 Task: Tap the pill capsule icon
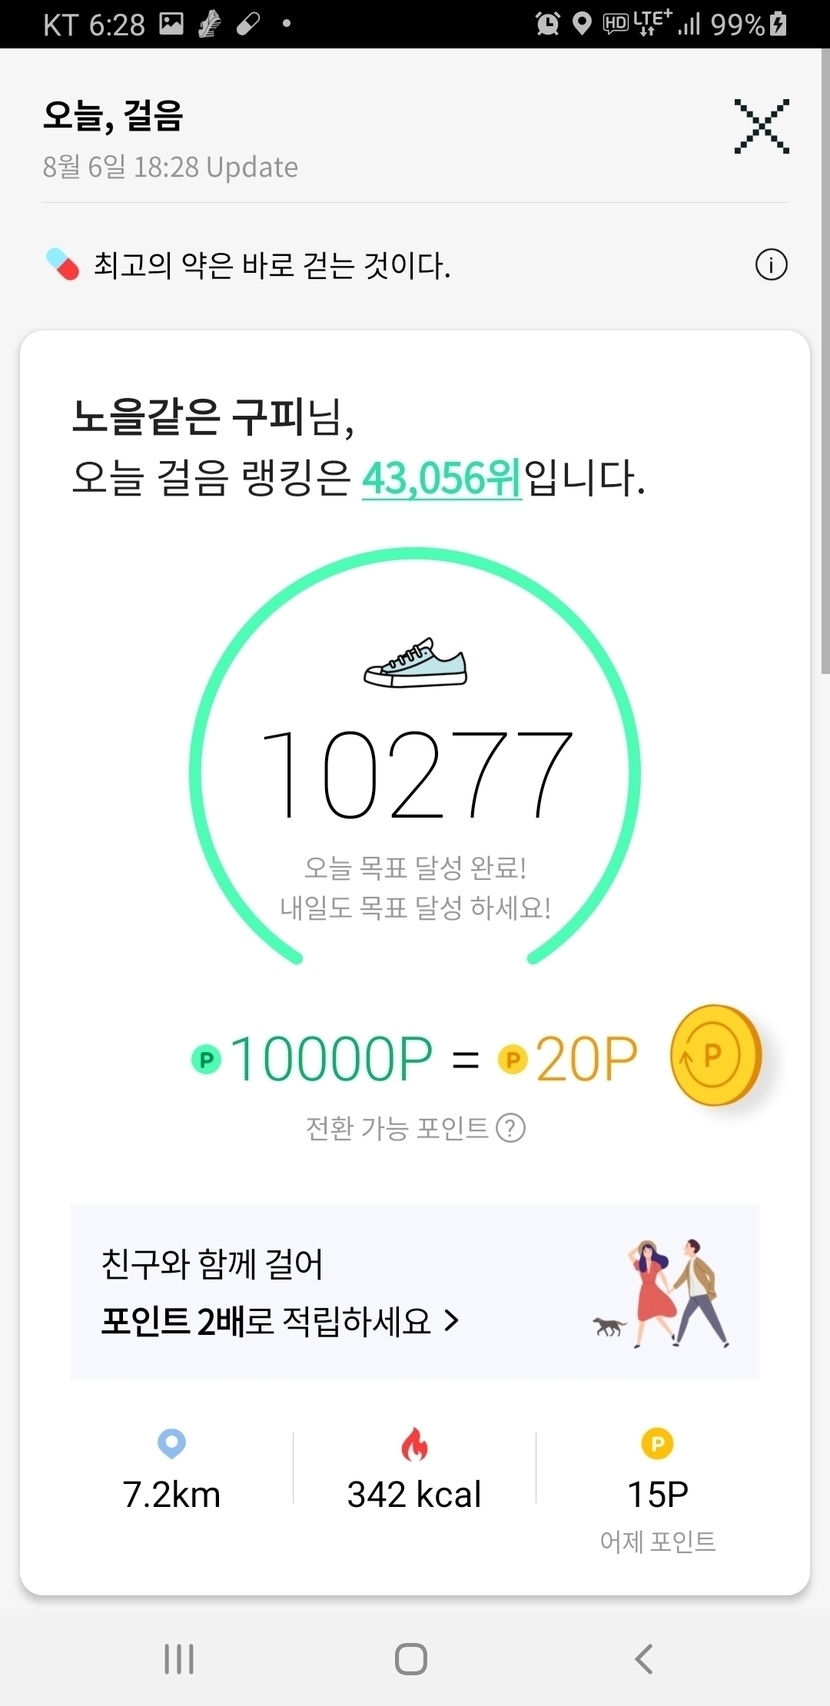pos(62,265)
